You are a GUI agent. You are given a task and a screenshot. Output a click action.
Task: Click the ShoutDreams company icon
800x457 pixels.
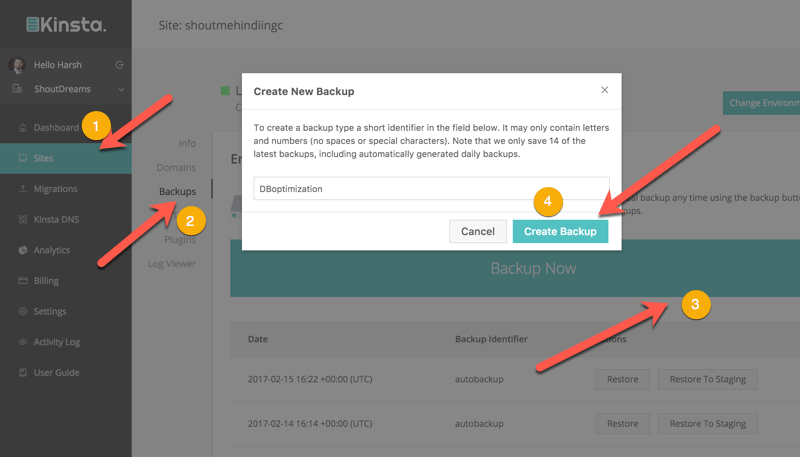[17, 89]
